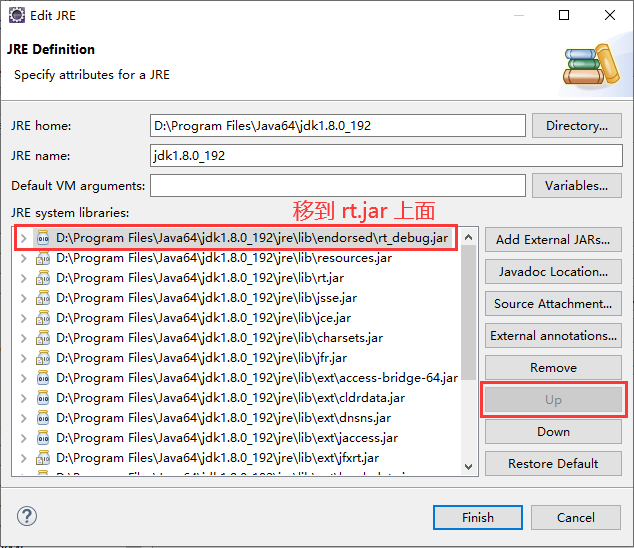The width and height of the screenshot is (634, 548).
Task: Click the help question mark icon
Action: [27, 517]
